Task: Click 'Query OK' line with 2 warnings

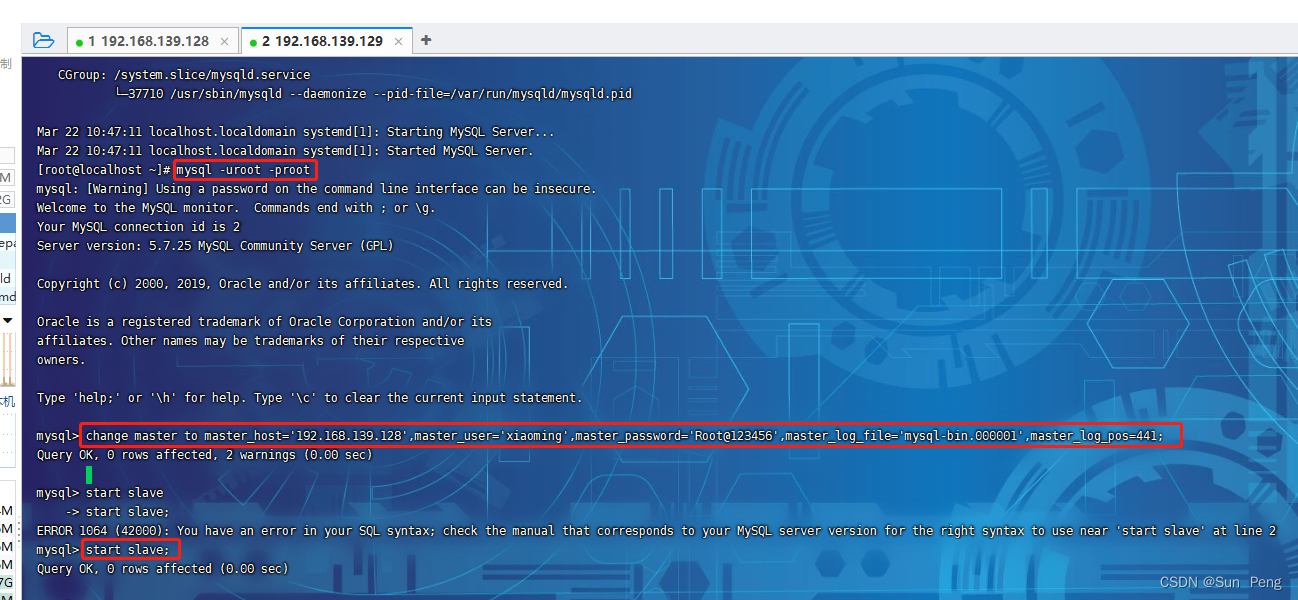Action: pos(204,455)
